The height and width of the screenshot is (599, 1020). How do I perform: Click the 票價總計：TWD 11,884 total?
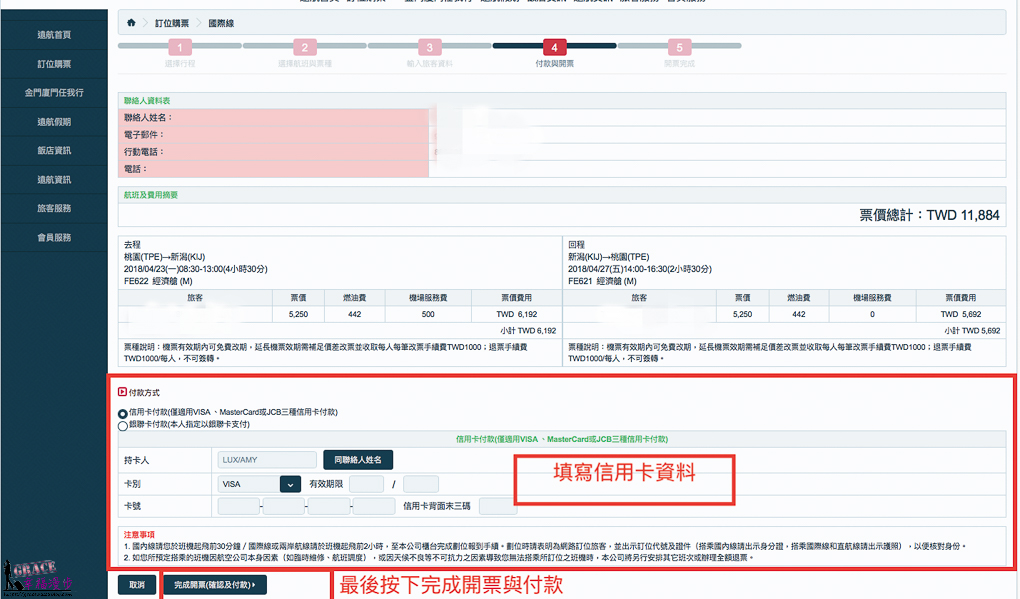coord(929,215)
